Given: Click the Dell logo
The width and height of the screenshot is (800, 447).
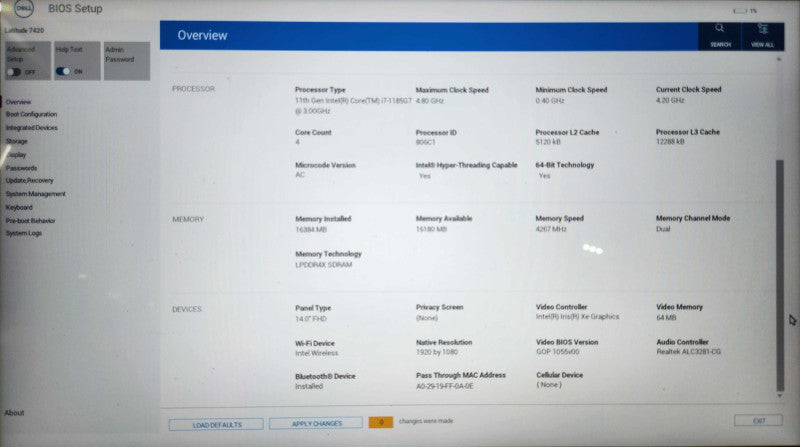Looking at the screenshot, I should click(x=23, y=9).
